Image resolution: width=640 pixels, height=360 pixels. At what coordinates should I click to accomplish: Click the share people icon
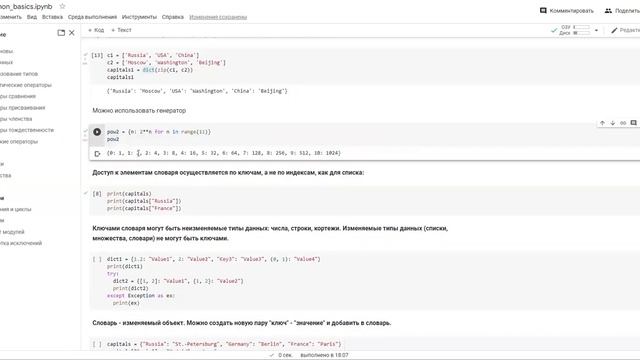(608, 11)
